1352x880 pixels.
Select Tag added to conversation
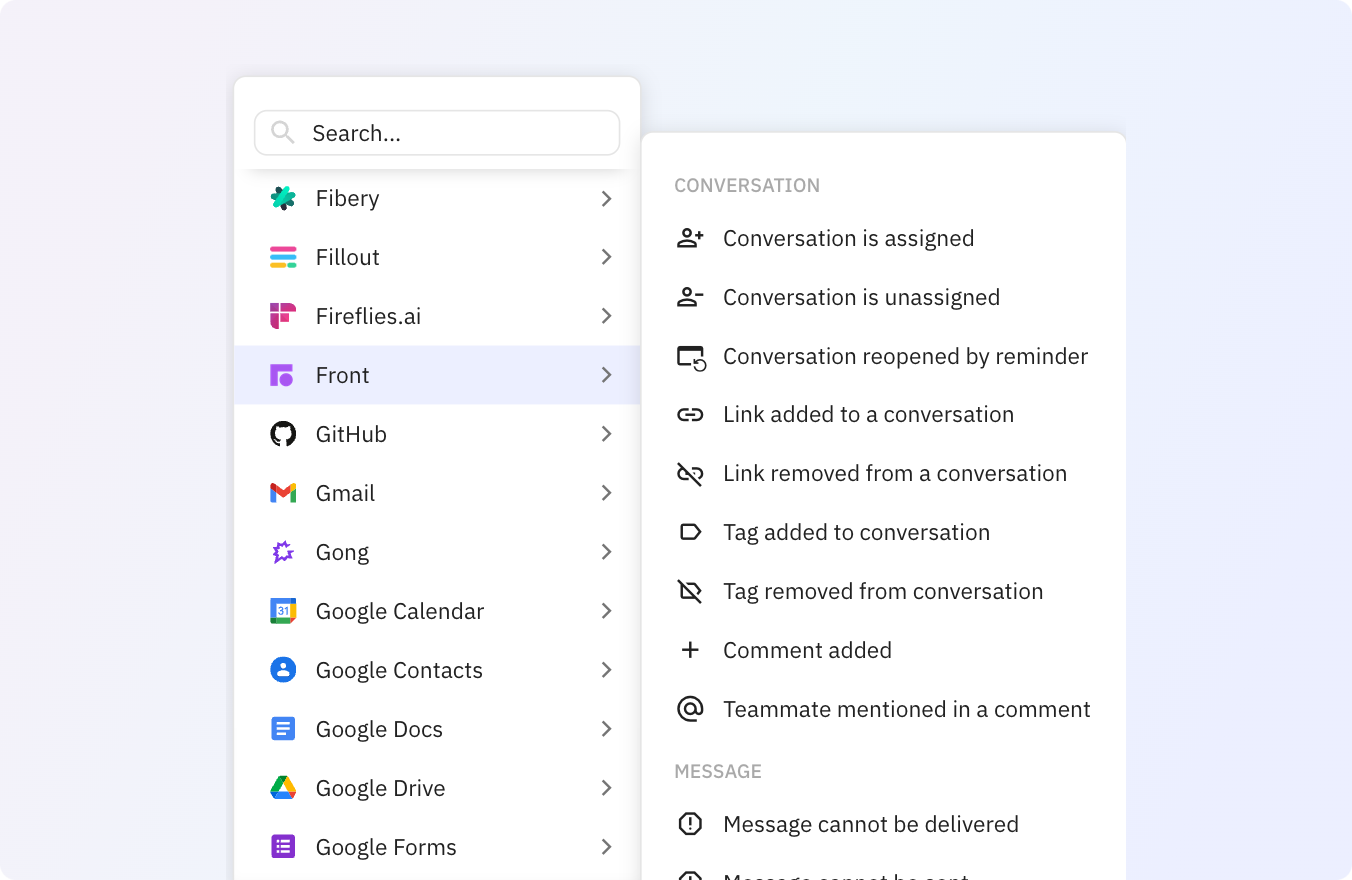856,532
